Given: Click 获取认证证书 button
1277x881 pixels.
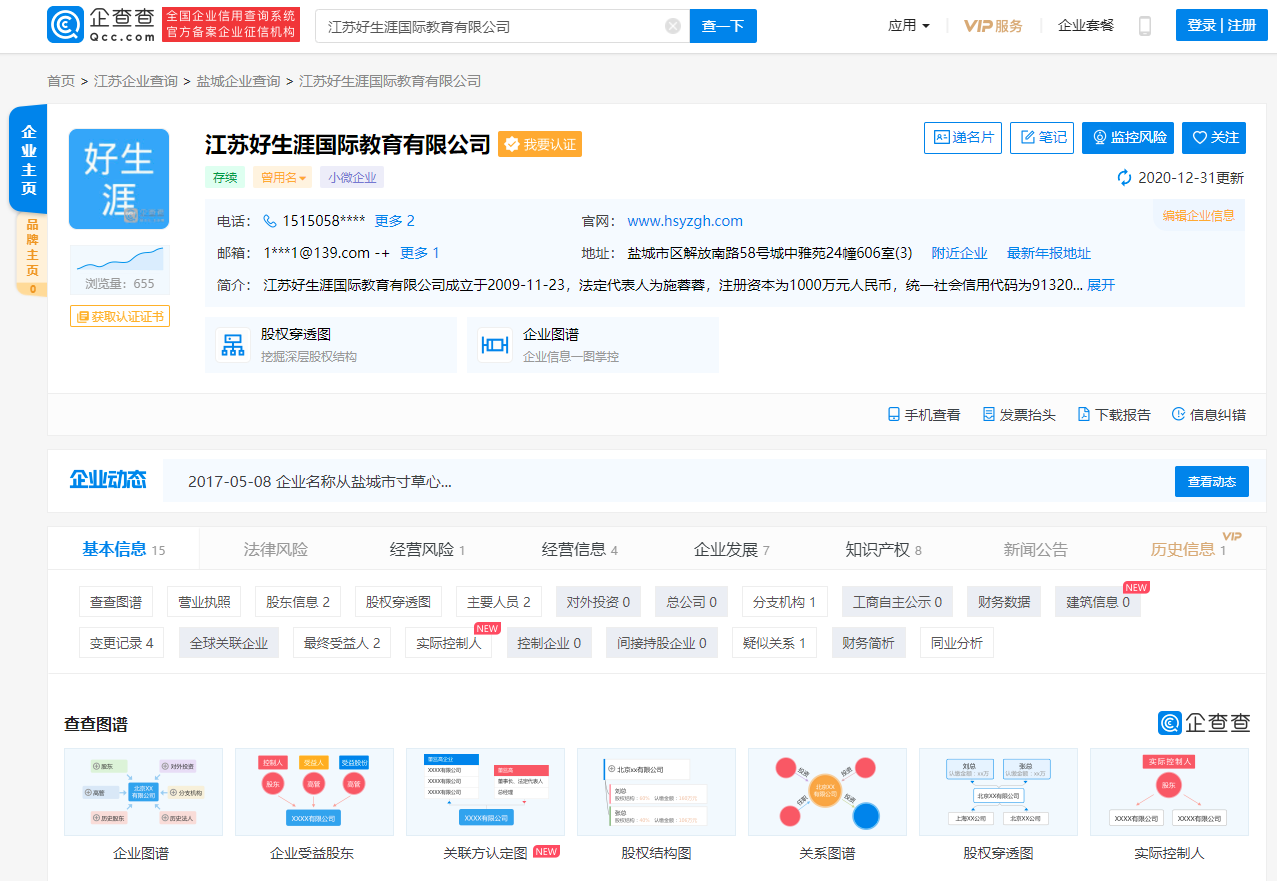Looking at the screenshot, I should tap(120, 317).
